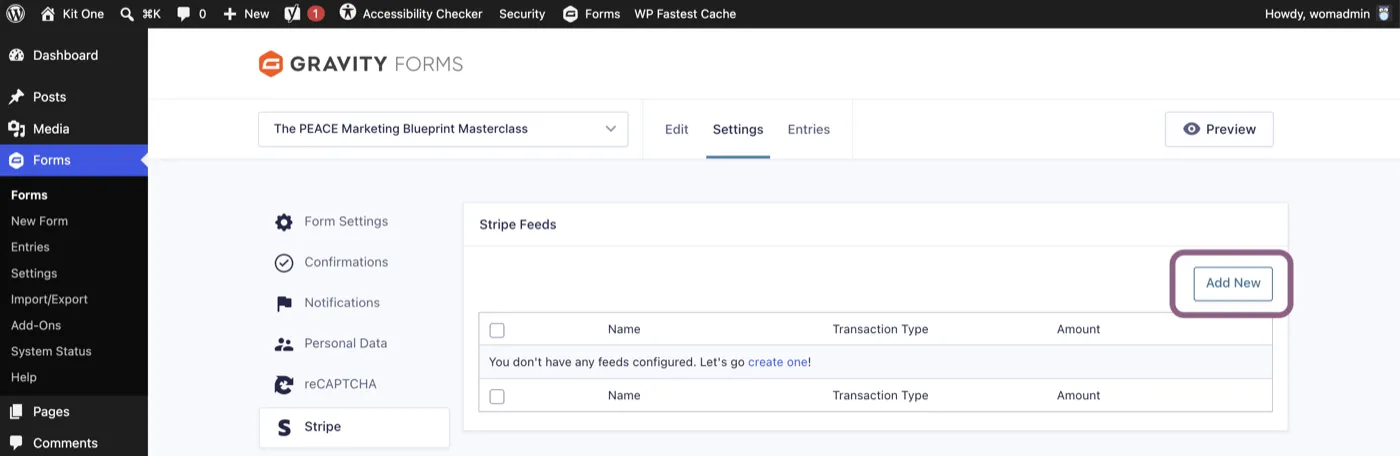This screenshot has height=456, width=1400.
Task: Open Forms menu in admin bar
Action: click(x=591, y=14)
